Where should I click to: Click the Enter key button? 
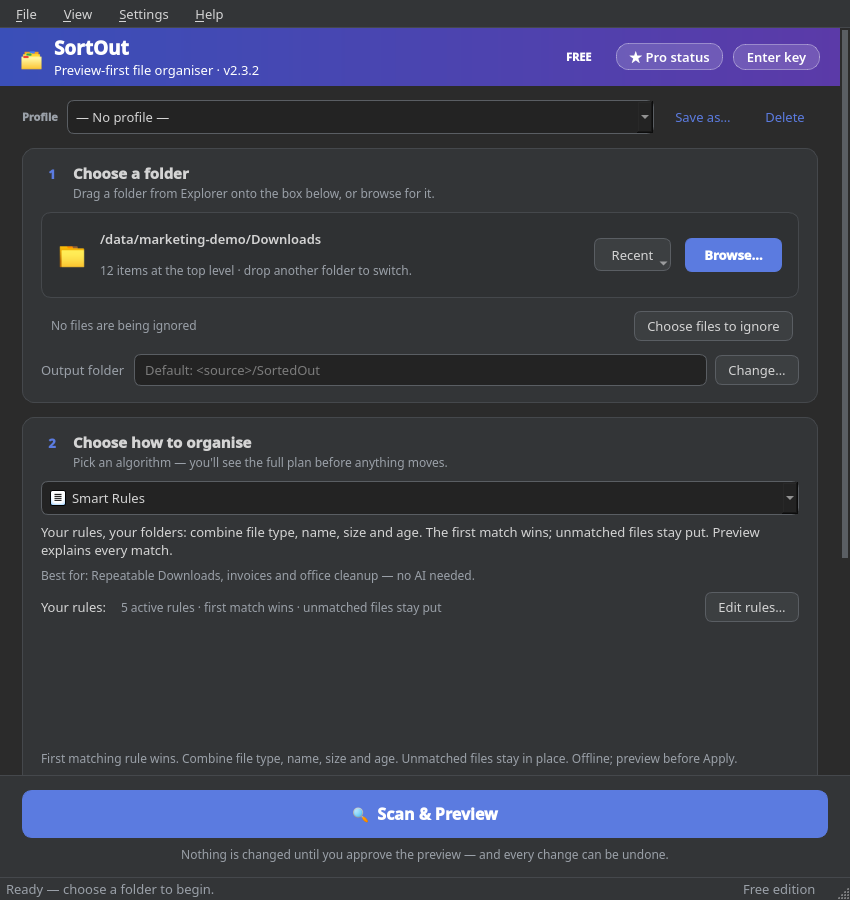pos(776,57)
